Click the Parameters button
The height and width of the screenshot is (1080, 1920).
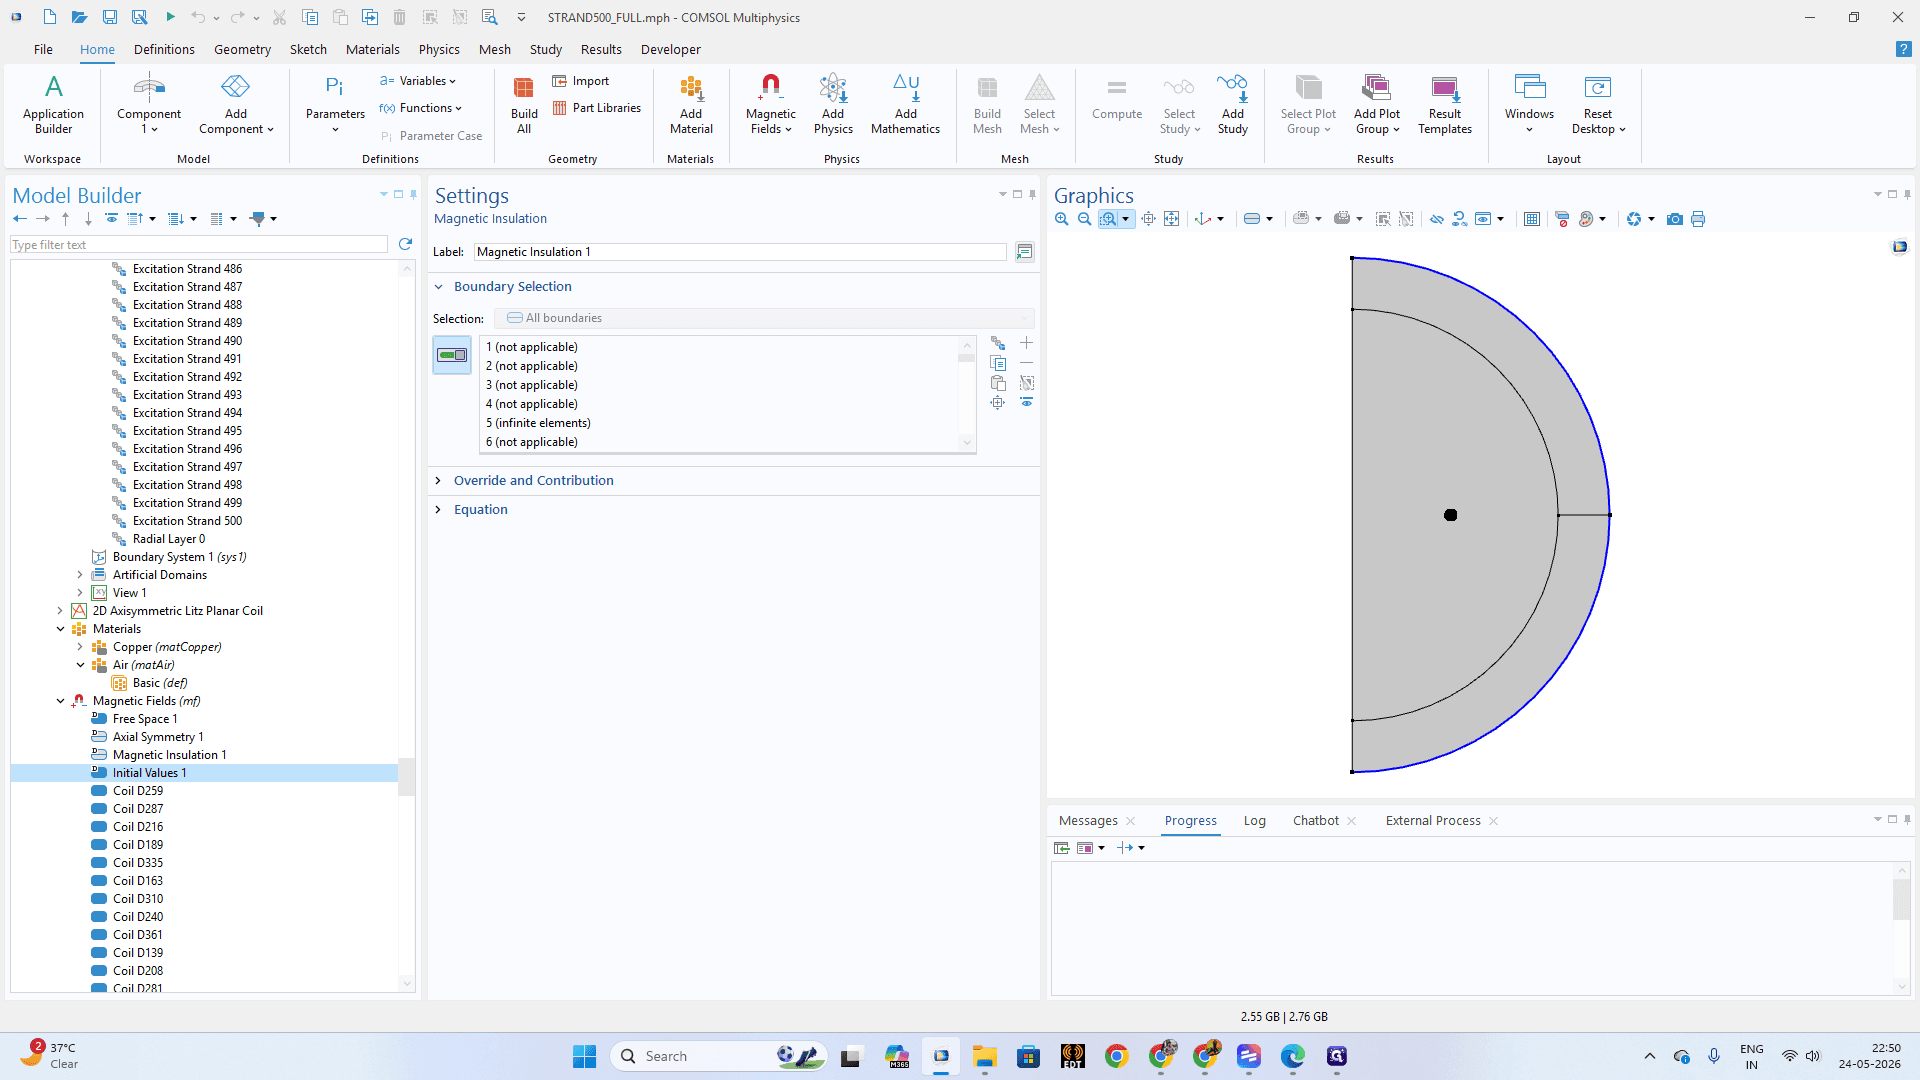point(335,104)
